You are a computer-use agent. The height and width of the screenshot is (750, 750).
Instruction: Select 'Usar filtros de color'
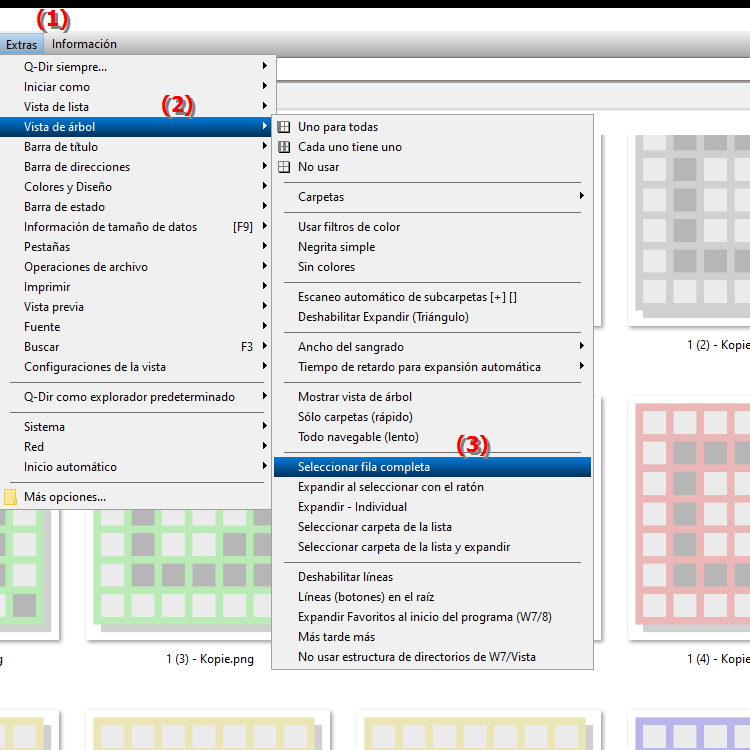pos(432,227)
